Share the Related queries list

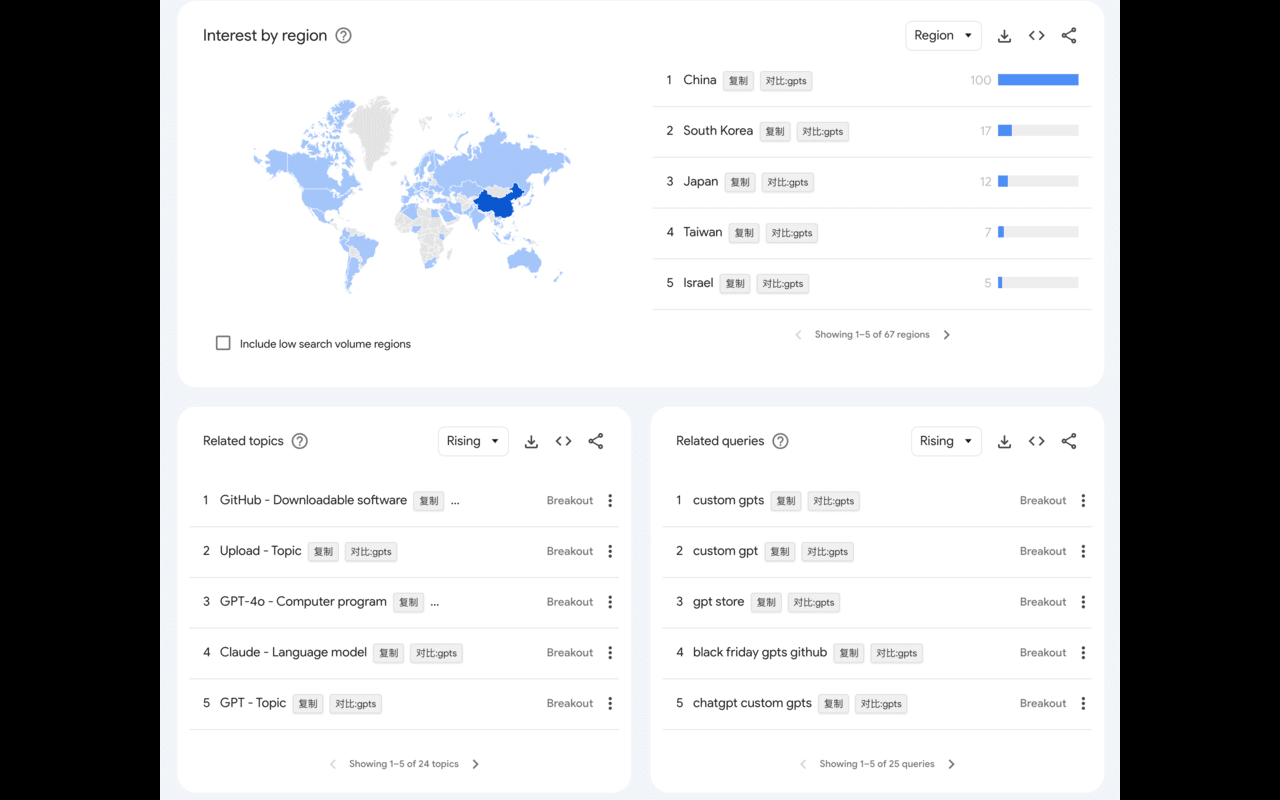[x=1068, y=441]
